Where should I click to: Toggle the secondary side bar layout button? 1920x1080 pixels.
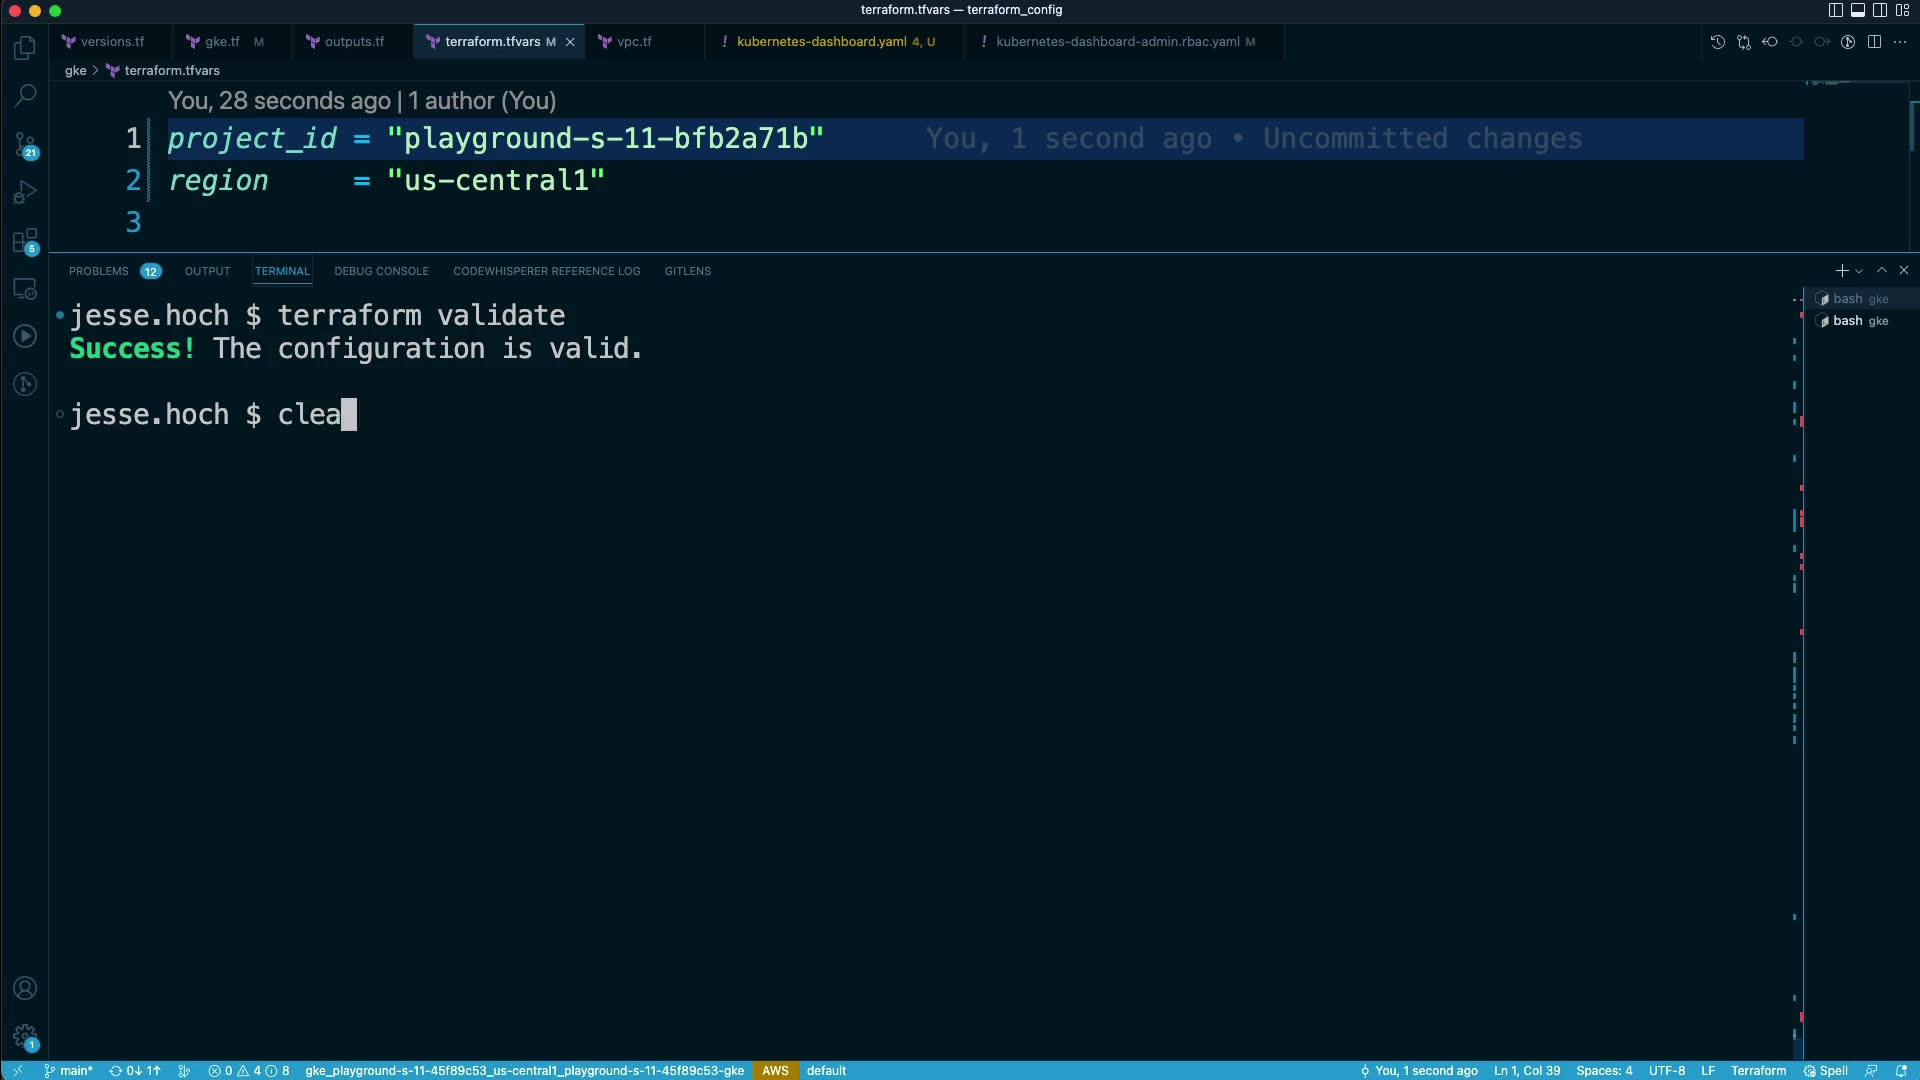pyautogui.click(x=1880, y=10)
